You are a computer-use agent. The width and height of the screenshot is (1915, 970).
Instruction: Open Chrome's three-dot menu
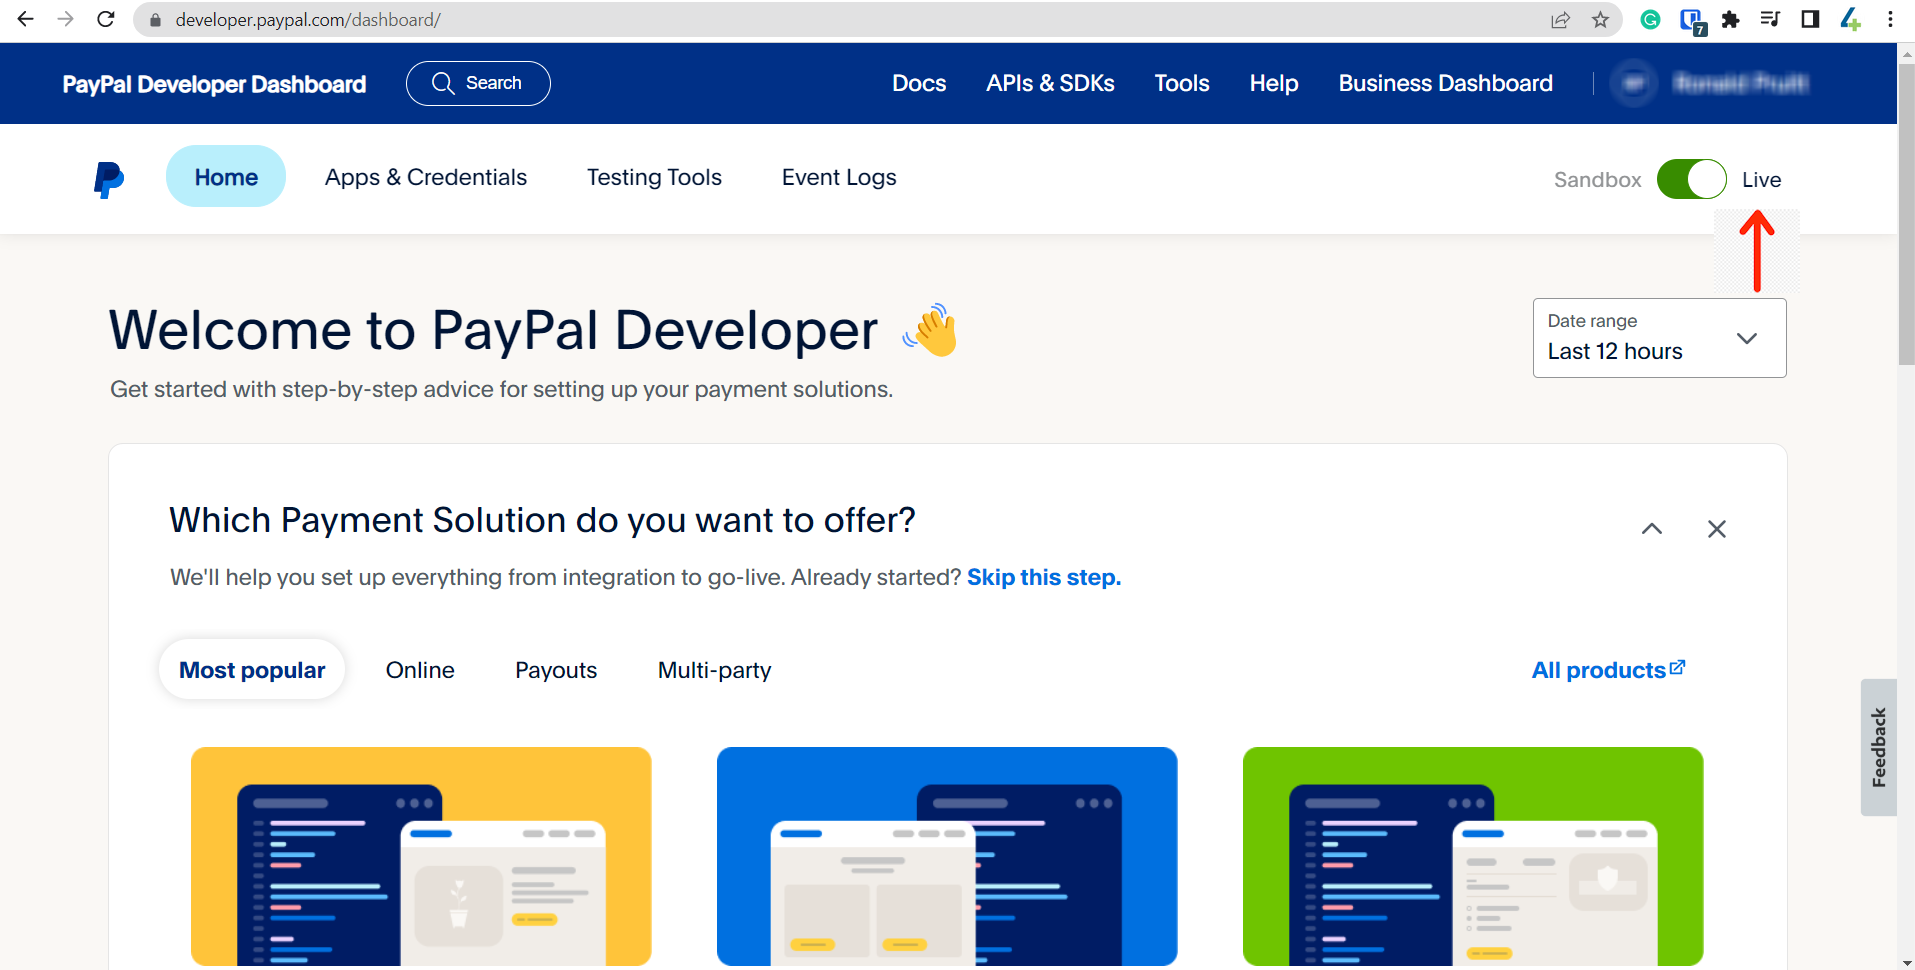point(1890,19)
